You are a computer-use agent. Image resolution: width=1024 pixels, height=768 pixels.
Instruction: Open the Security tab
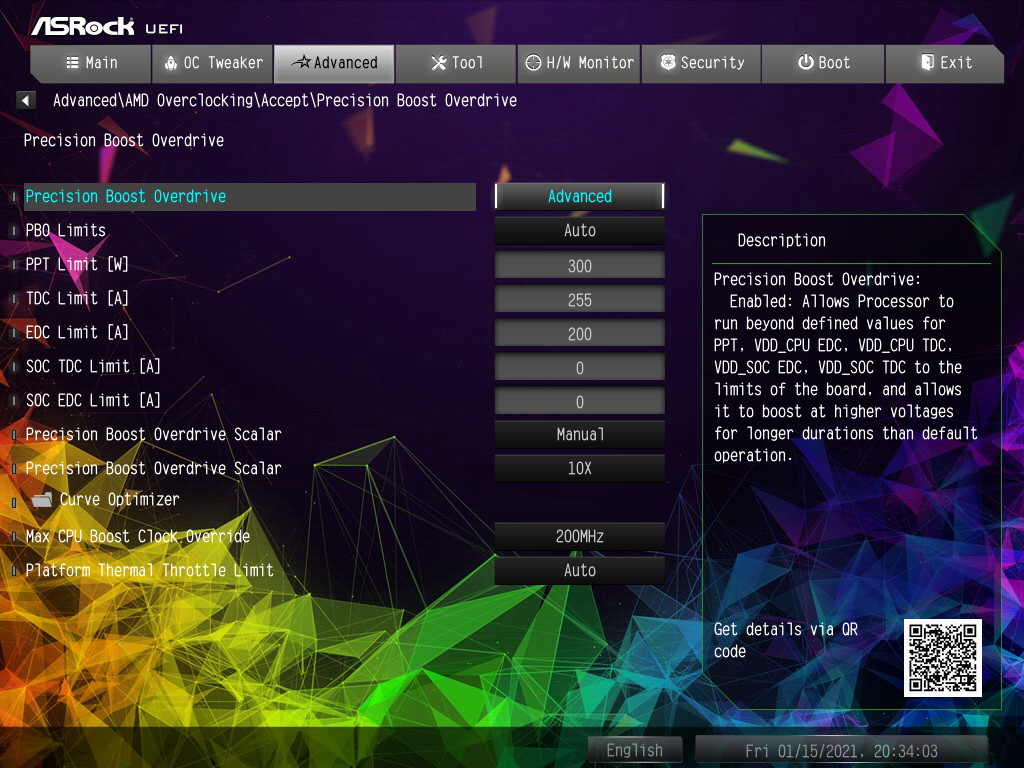[x=701, y=63]
